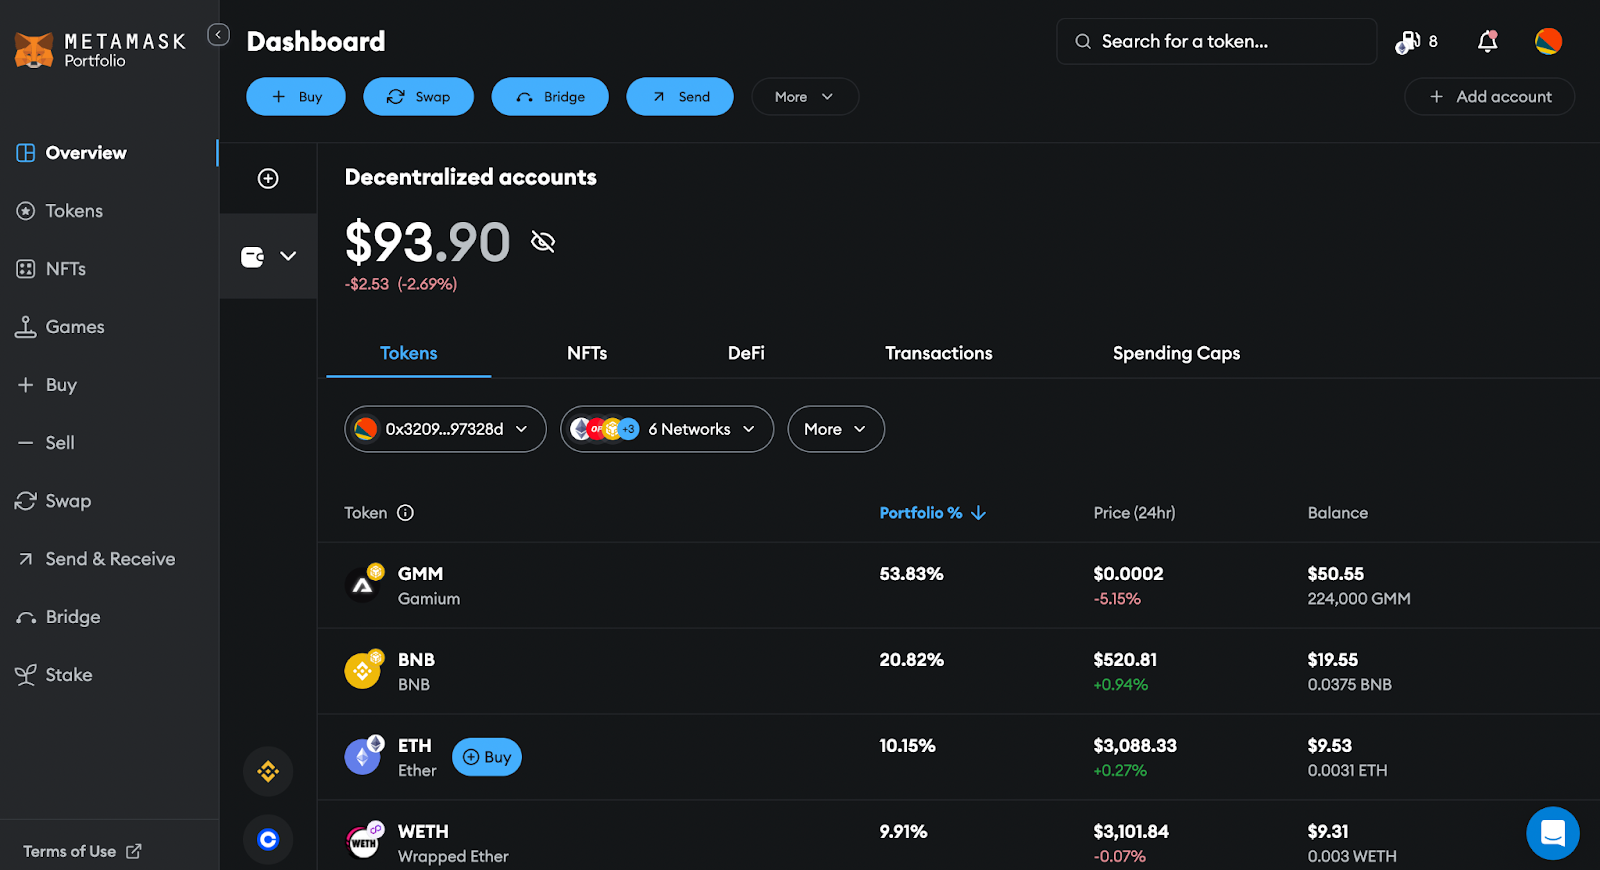The height and width of the screenshot is (870, 1600).
Task: Open Games in the sidebar
Action: [x=75, y=327]
